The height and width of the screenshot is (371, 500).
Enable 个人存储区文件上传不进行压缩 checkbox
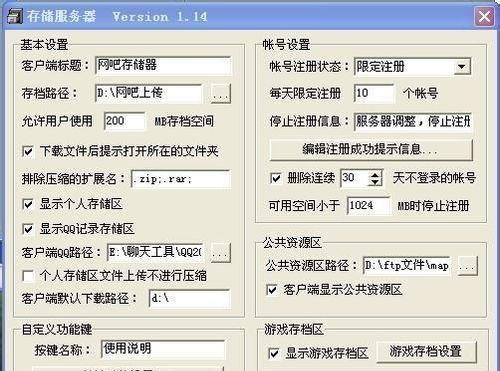coord(28,276)
